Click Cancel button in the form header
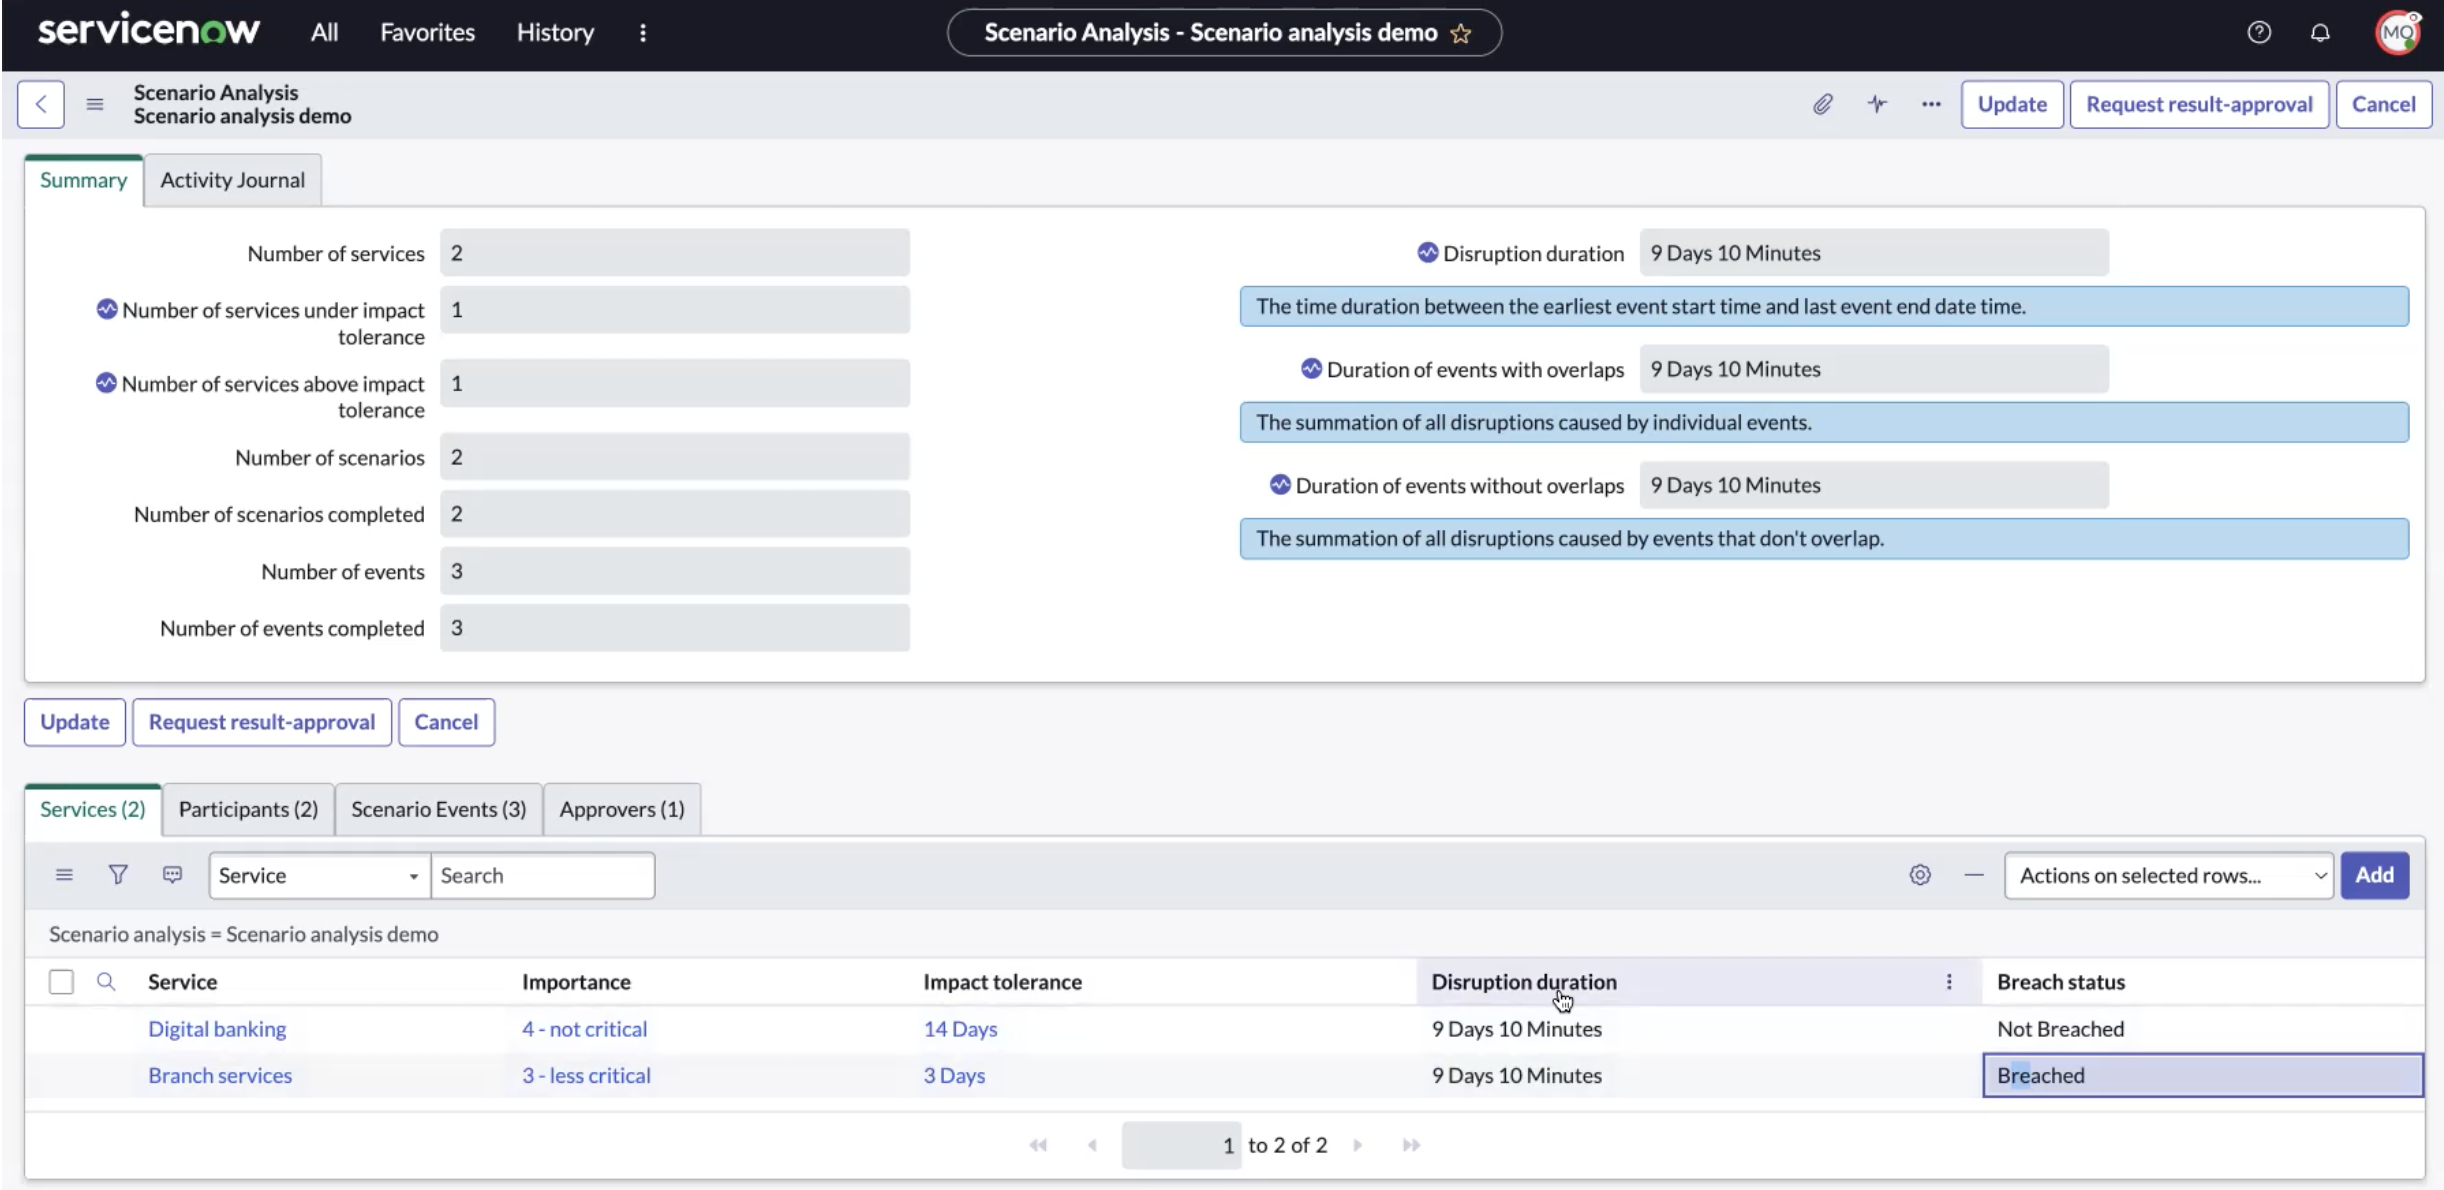 tap(2384, 104)
